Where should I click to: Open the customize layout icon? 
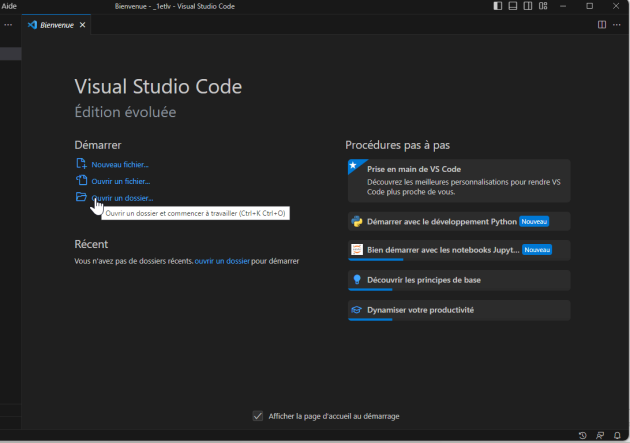pos(542,7)
